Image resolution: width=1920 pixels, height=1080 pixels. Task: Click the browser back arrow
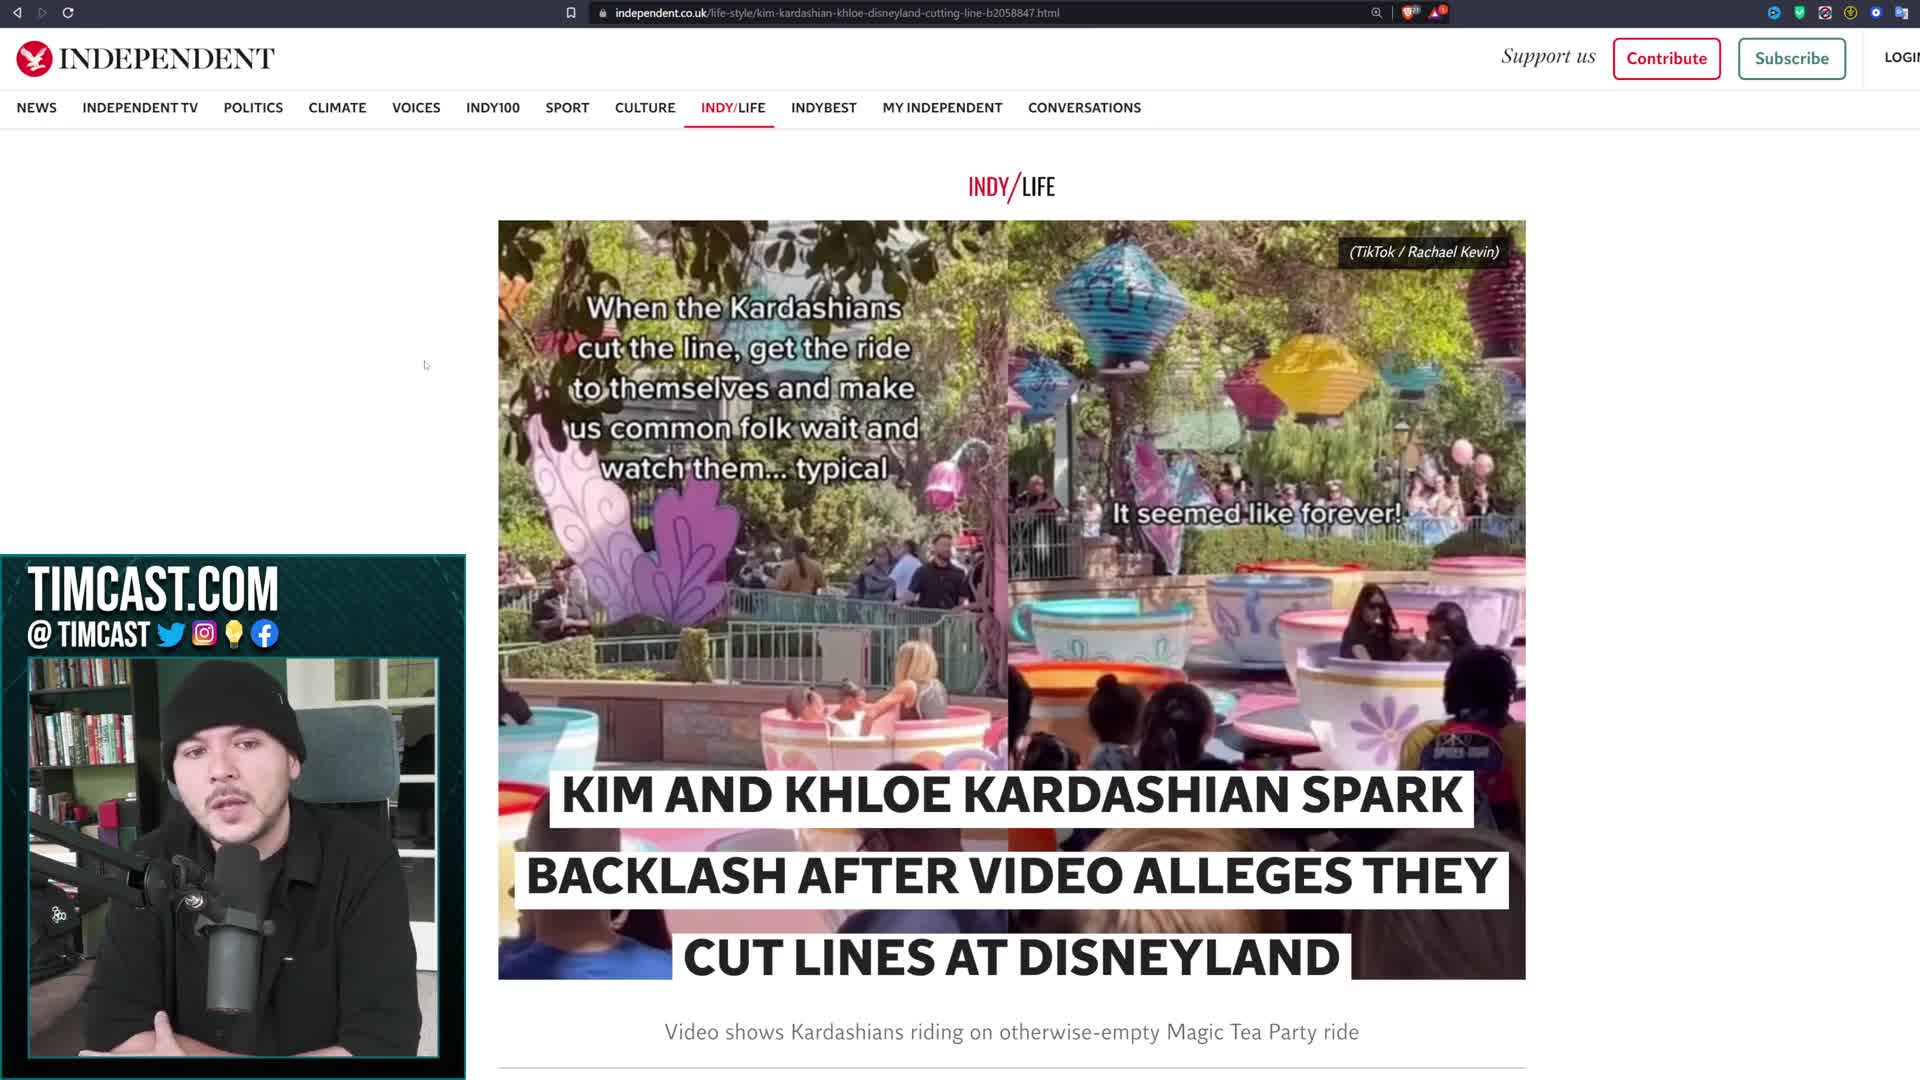tap(17, 13)
